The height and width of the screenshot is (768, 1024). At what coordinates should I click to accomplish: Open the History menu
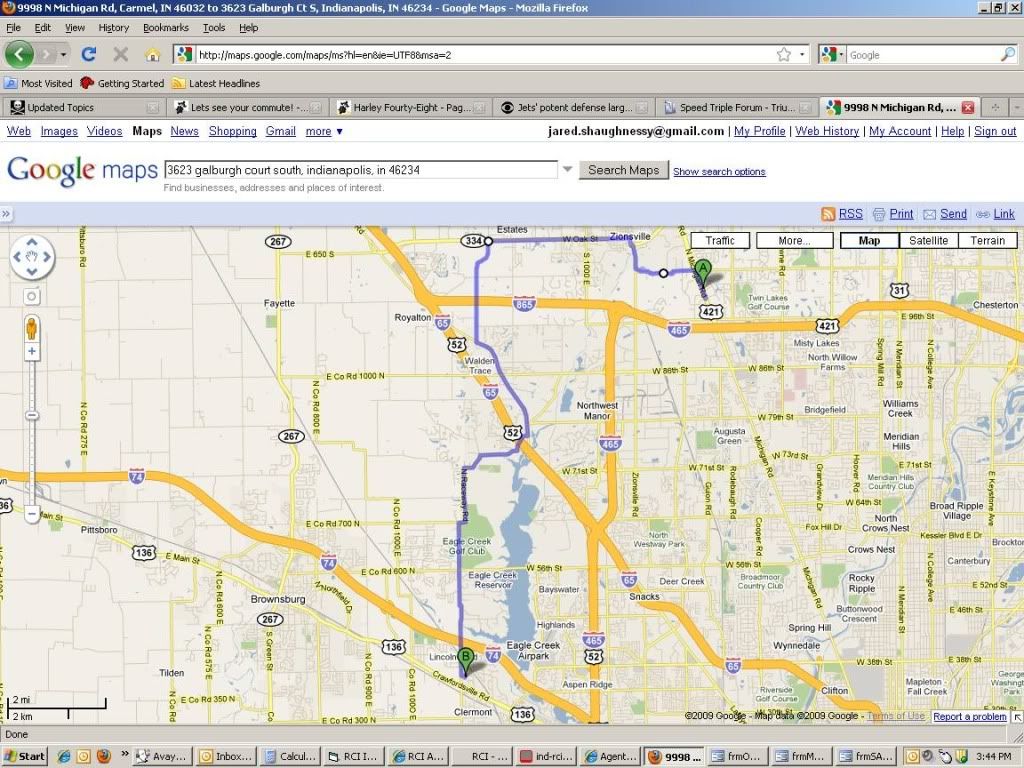[x=114, y=27]
